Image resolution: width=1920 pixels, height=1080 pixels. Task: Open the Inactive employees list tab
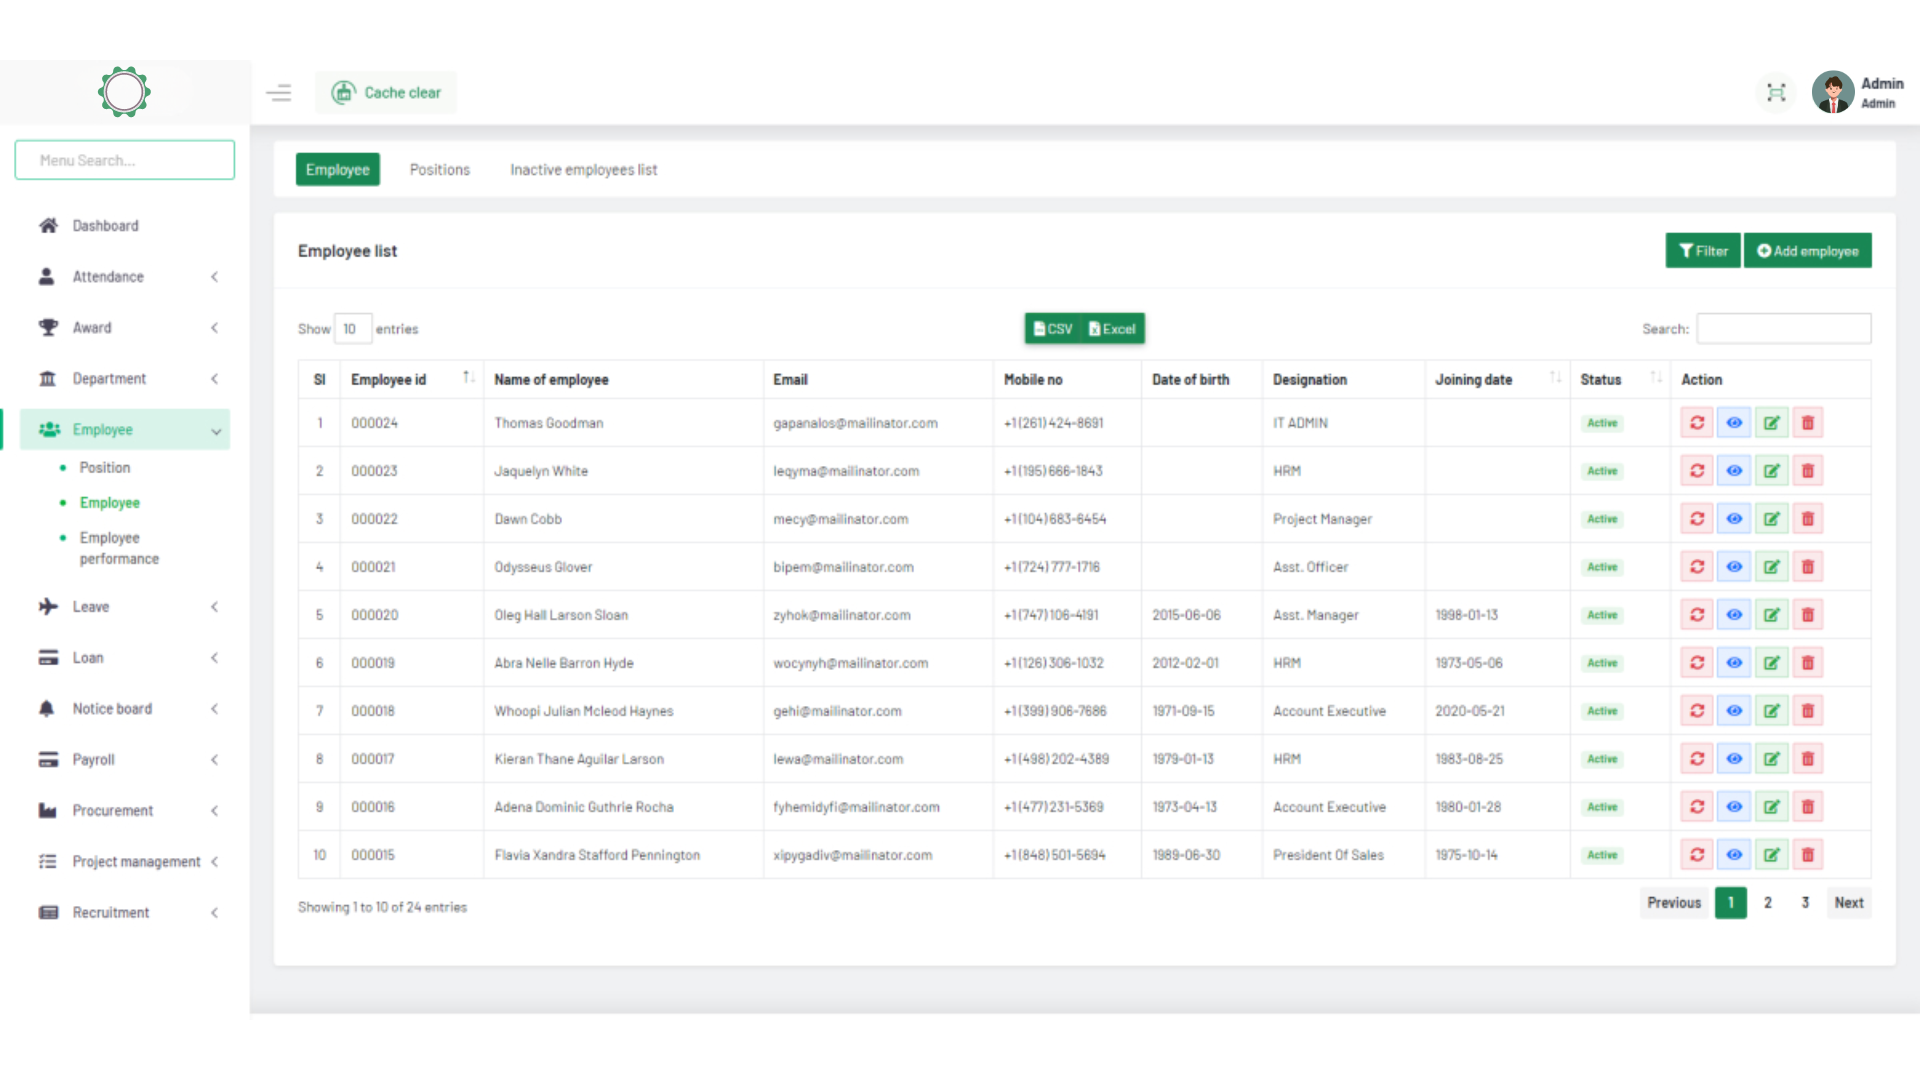click(x=583, y=170)
